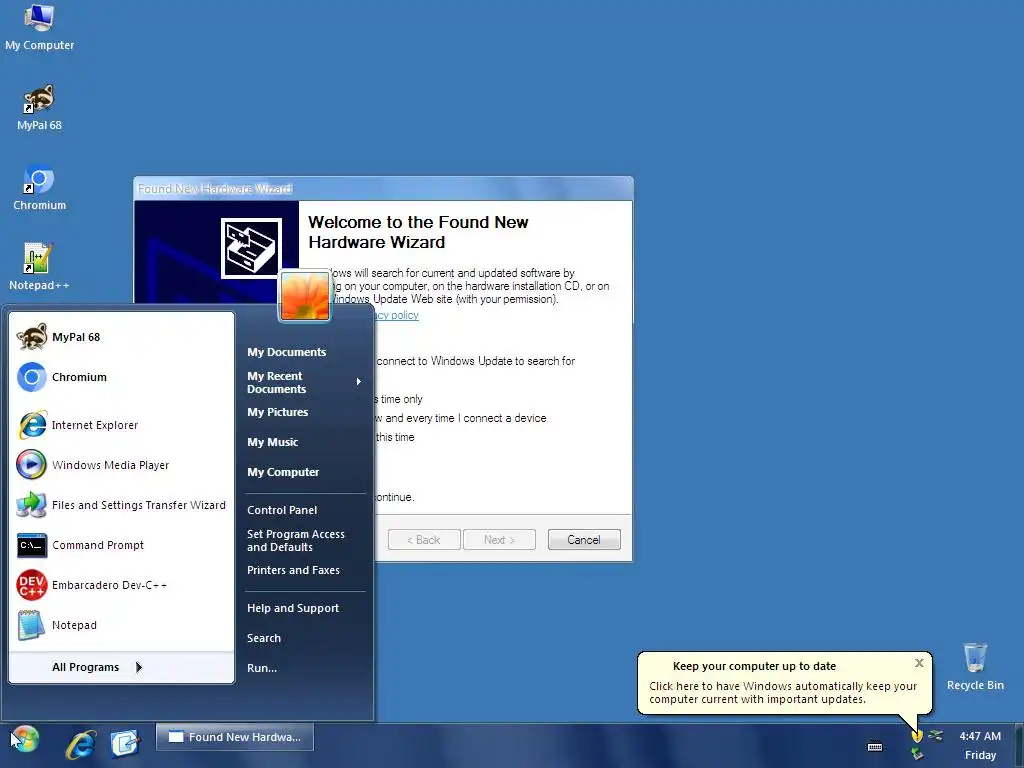Open Search from Start menu

click(x=264, y=638)
